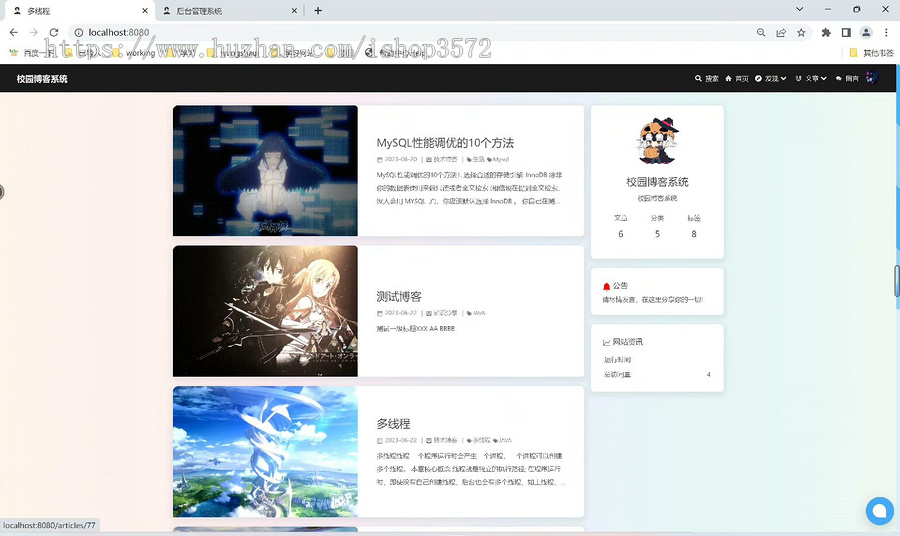This screenshot has width=900, height=536.
Task: Click the user avatar in the navbar
Action: pyautogui.click(x=872, y=78)
